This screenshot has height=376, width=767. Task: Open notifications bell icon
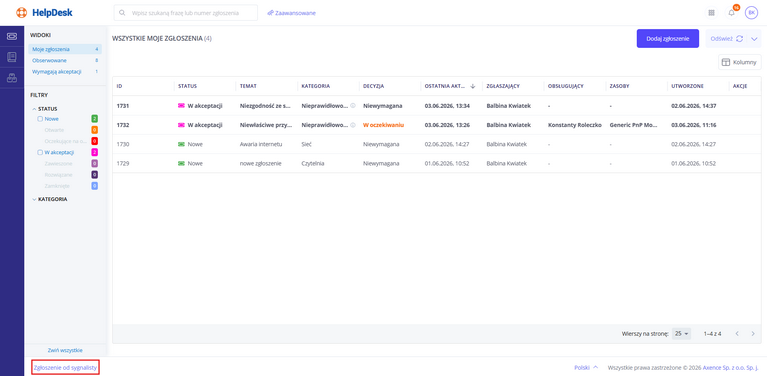(731, 13)
